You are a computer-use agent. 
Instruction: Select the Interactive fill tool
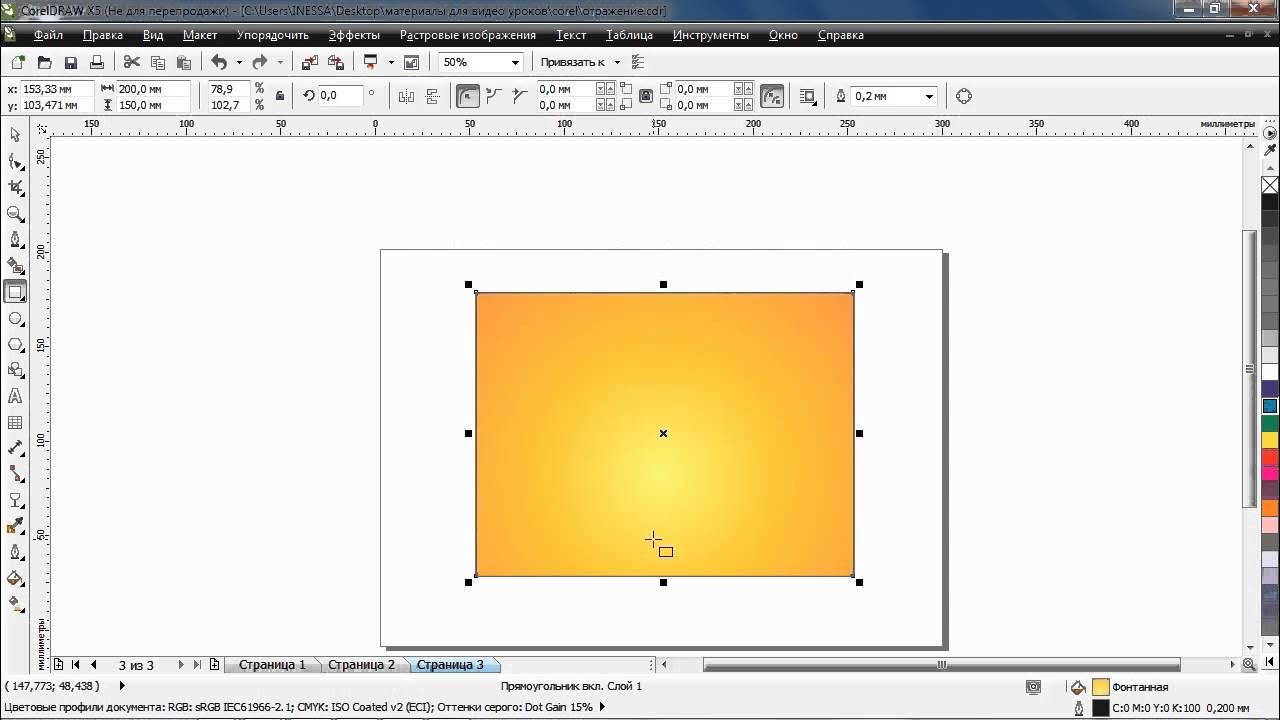(15, 604)
